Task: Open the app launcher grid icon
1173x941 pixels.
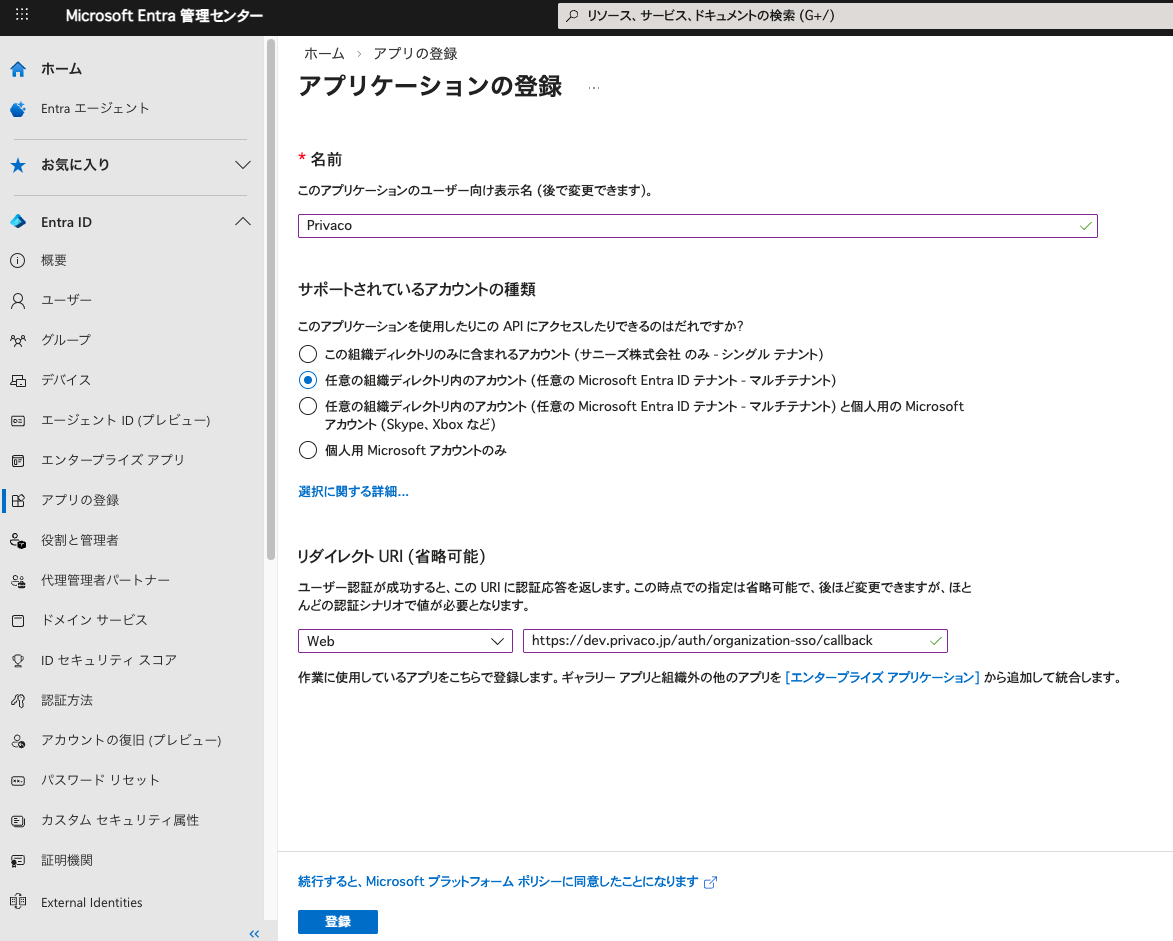Action: (22, 14)
